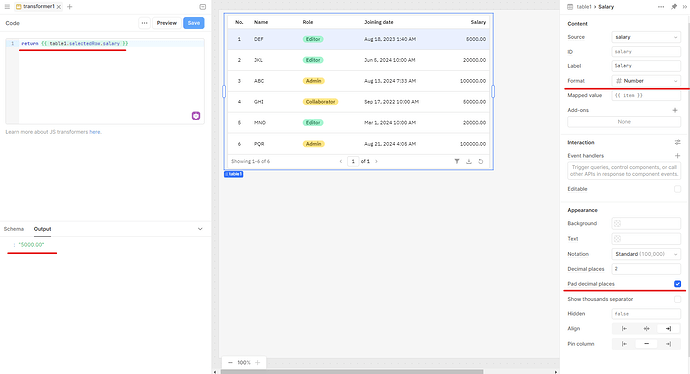Pin the inspector panel

point(674,7)
